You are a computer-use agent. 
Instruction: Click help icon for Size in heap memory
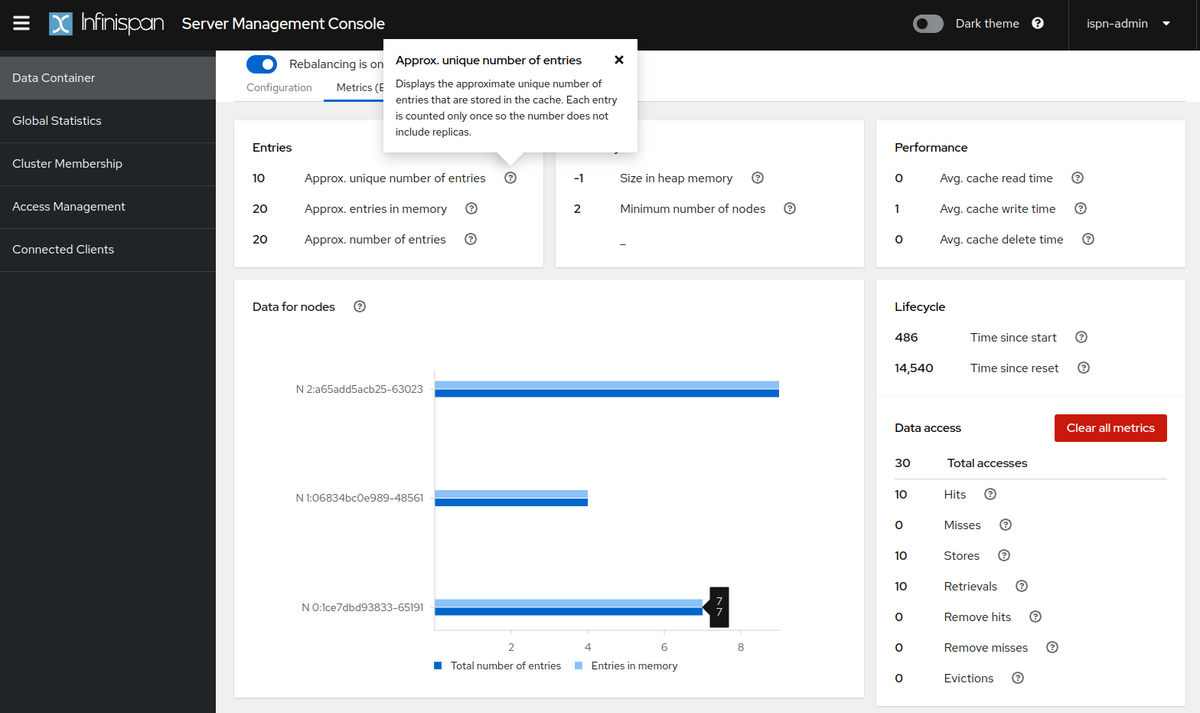tap(757, 178)
